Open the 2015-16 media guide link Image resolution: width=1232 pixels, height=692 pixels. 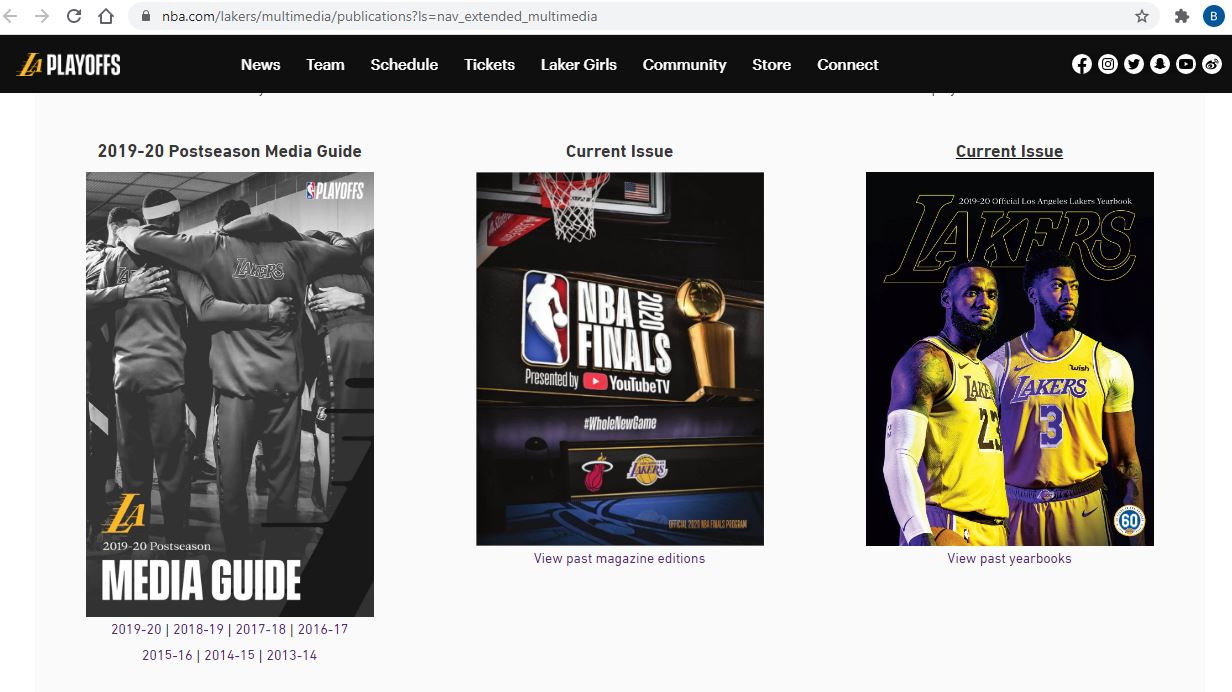(x=167, y=656)
